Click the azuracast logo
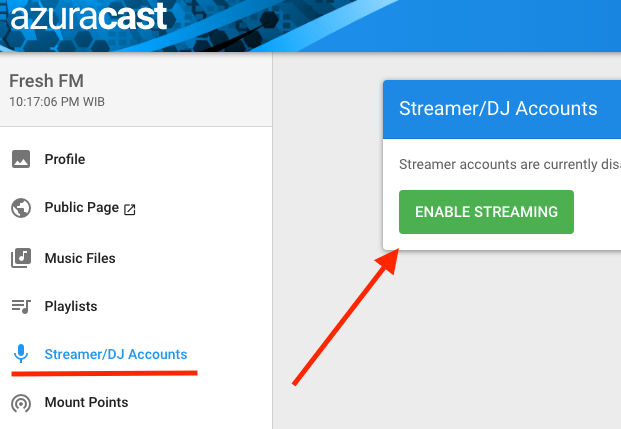This screenshot has height=429, width=621. coord(89,17)
